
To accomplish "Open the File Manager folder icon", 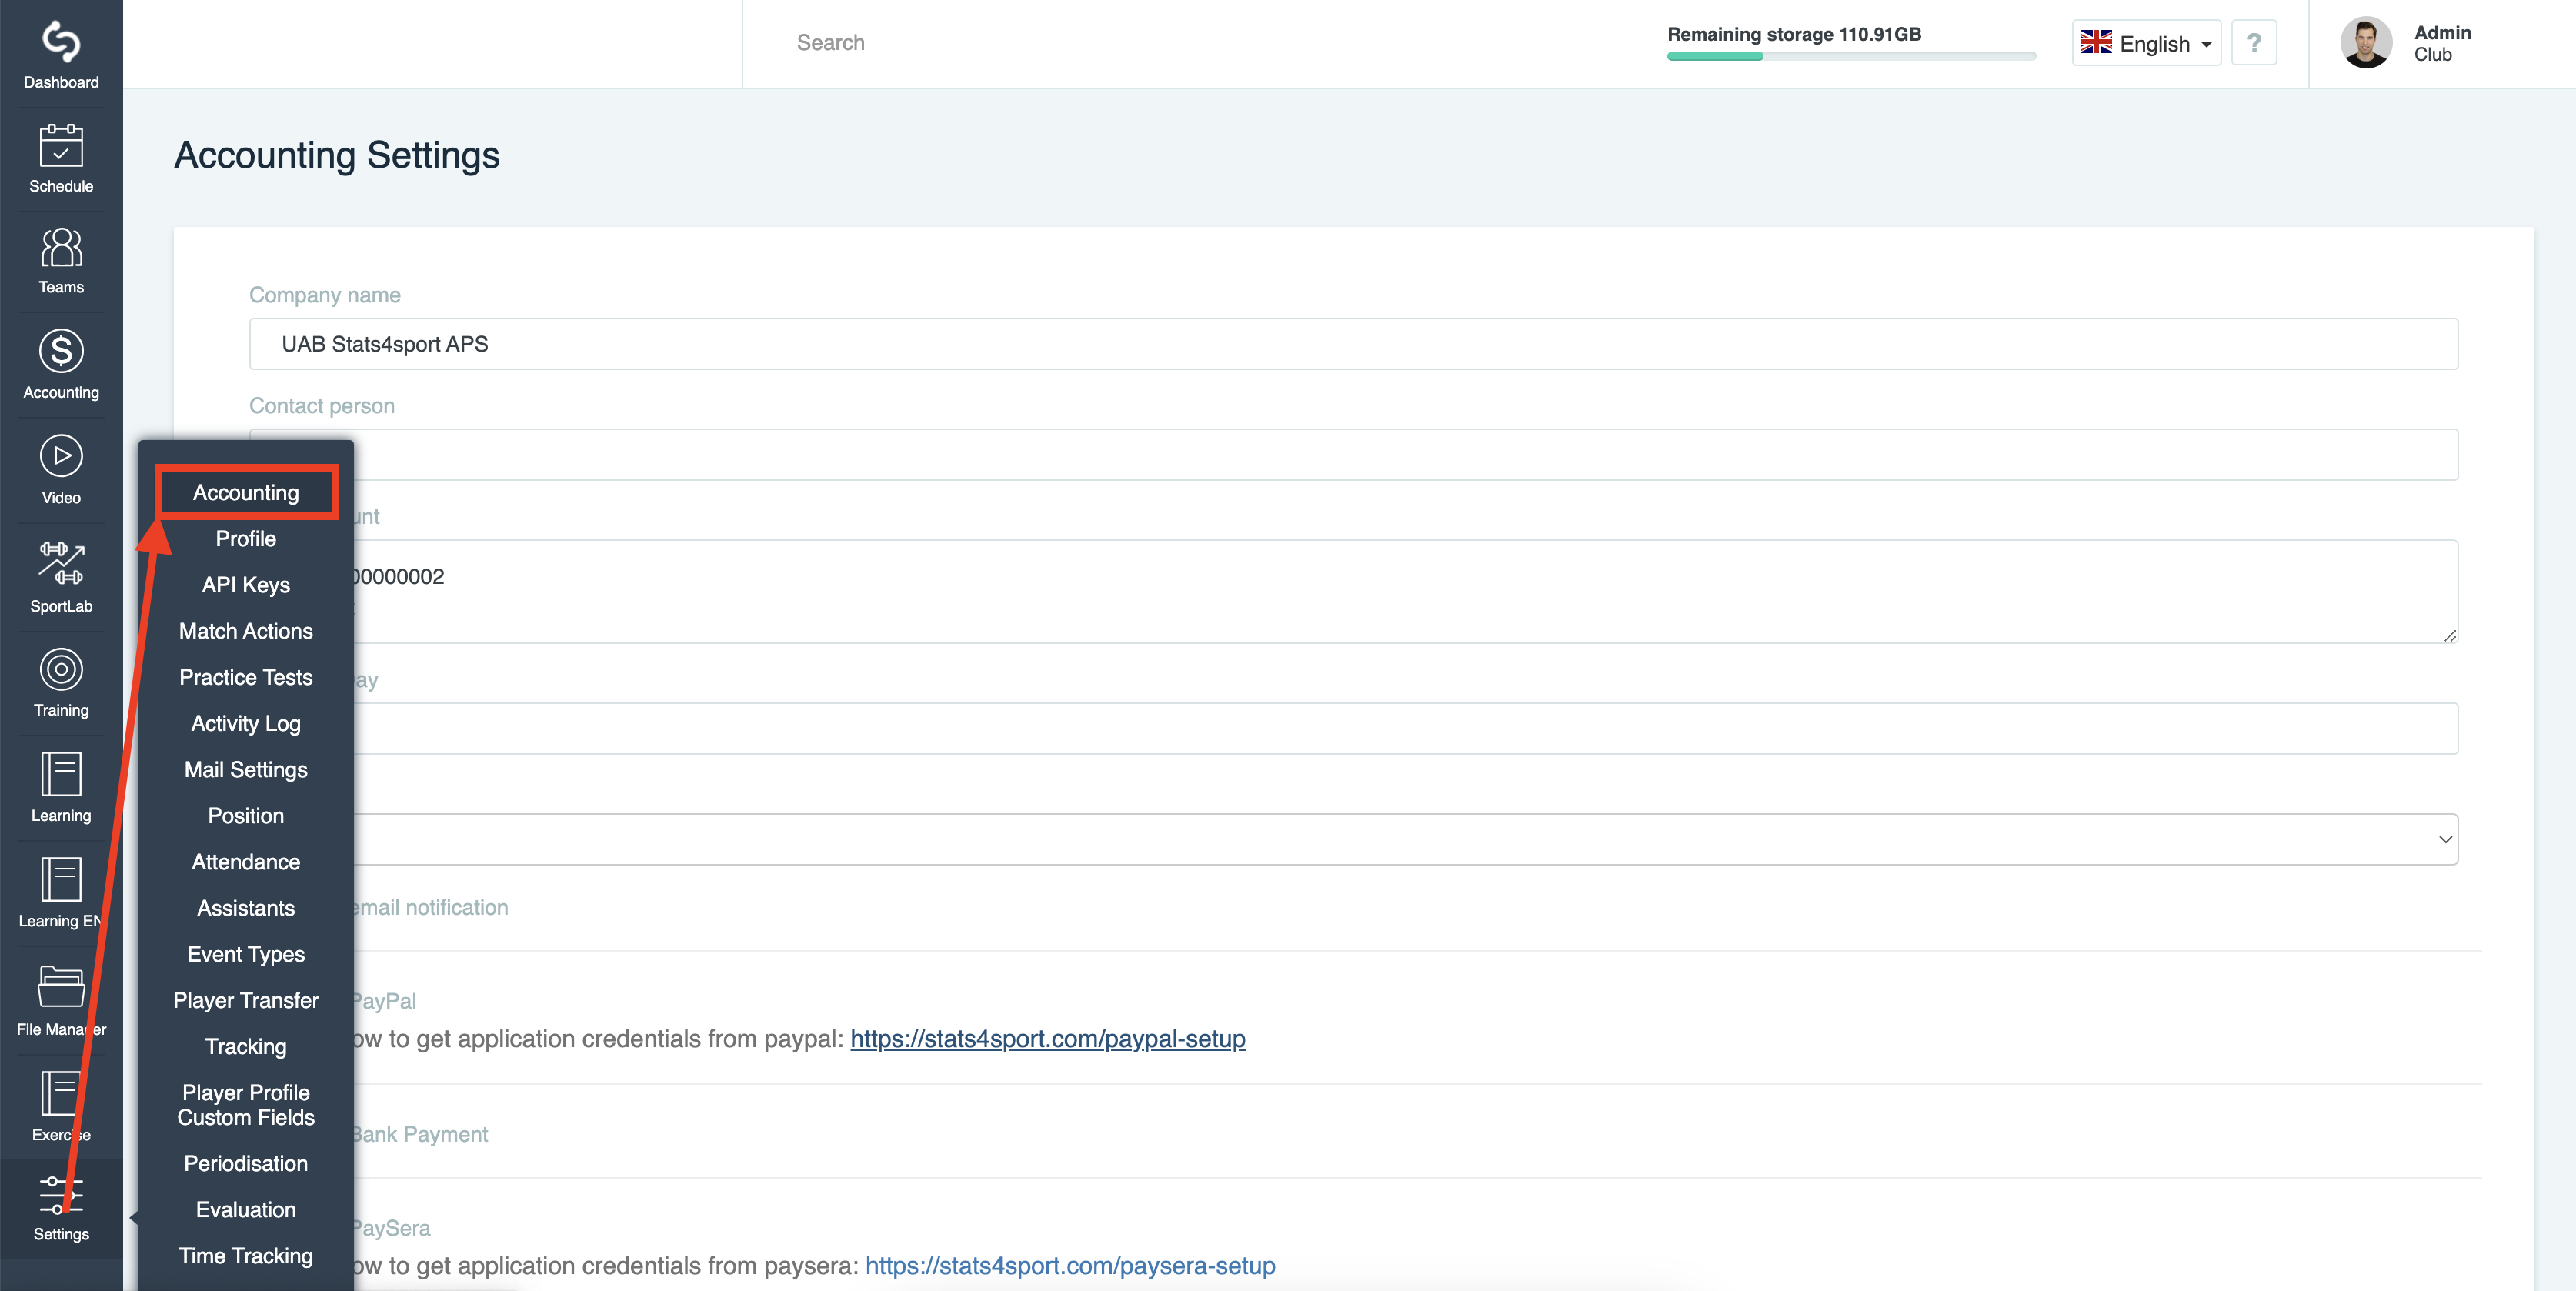I will tap(61, 987).
